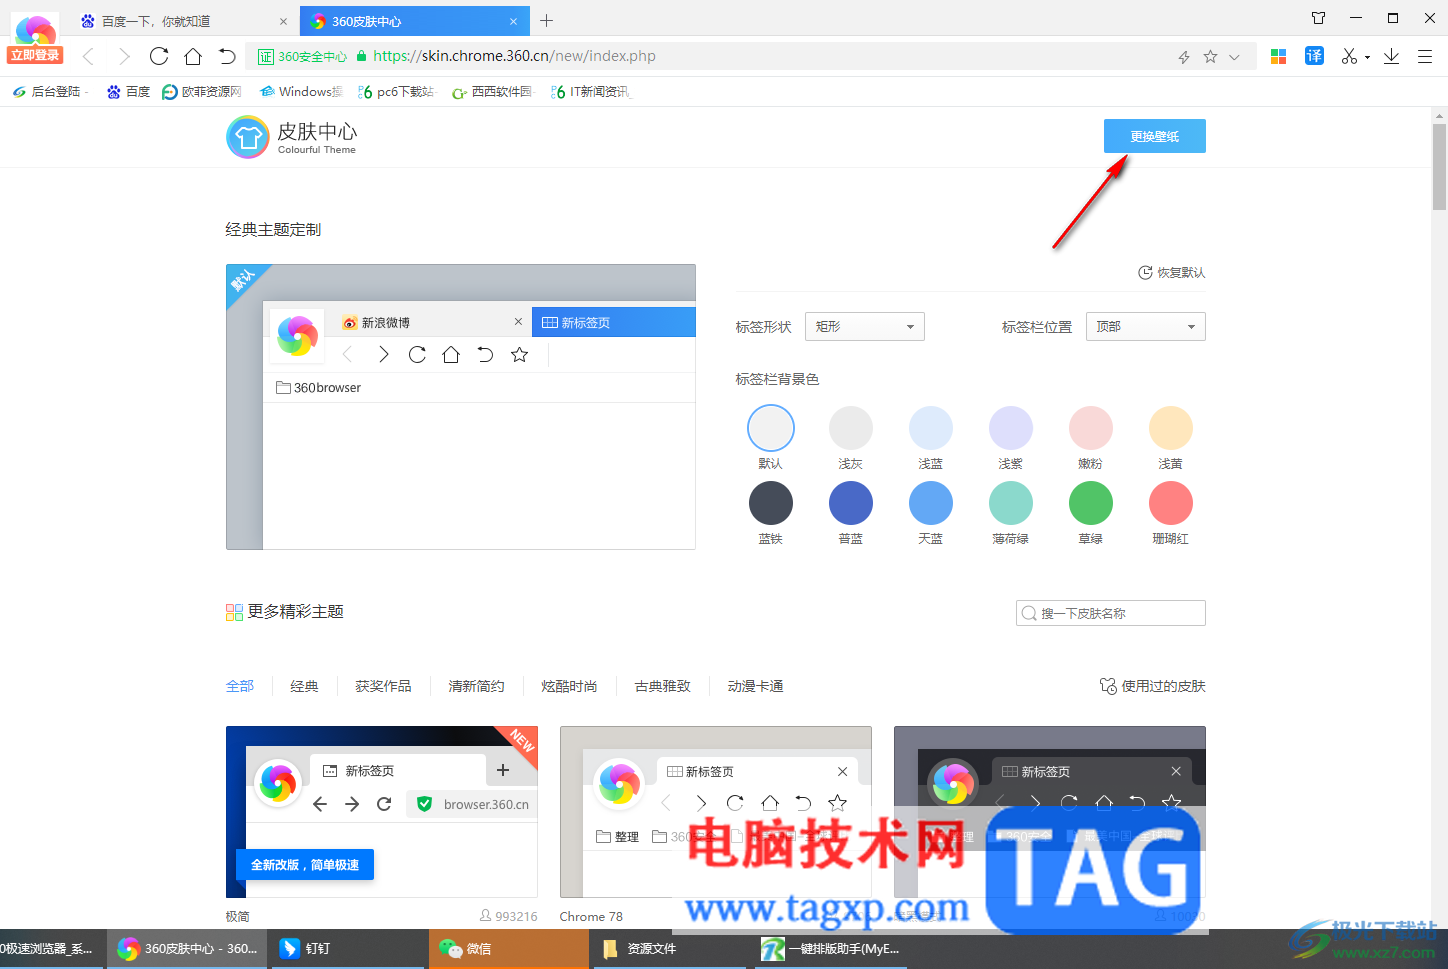Click the 皮肤中心 shirt logo

click(x=248, y=137)
